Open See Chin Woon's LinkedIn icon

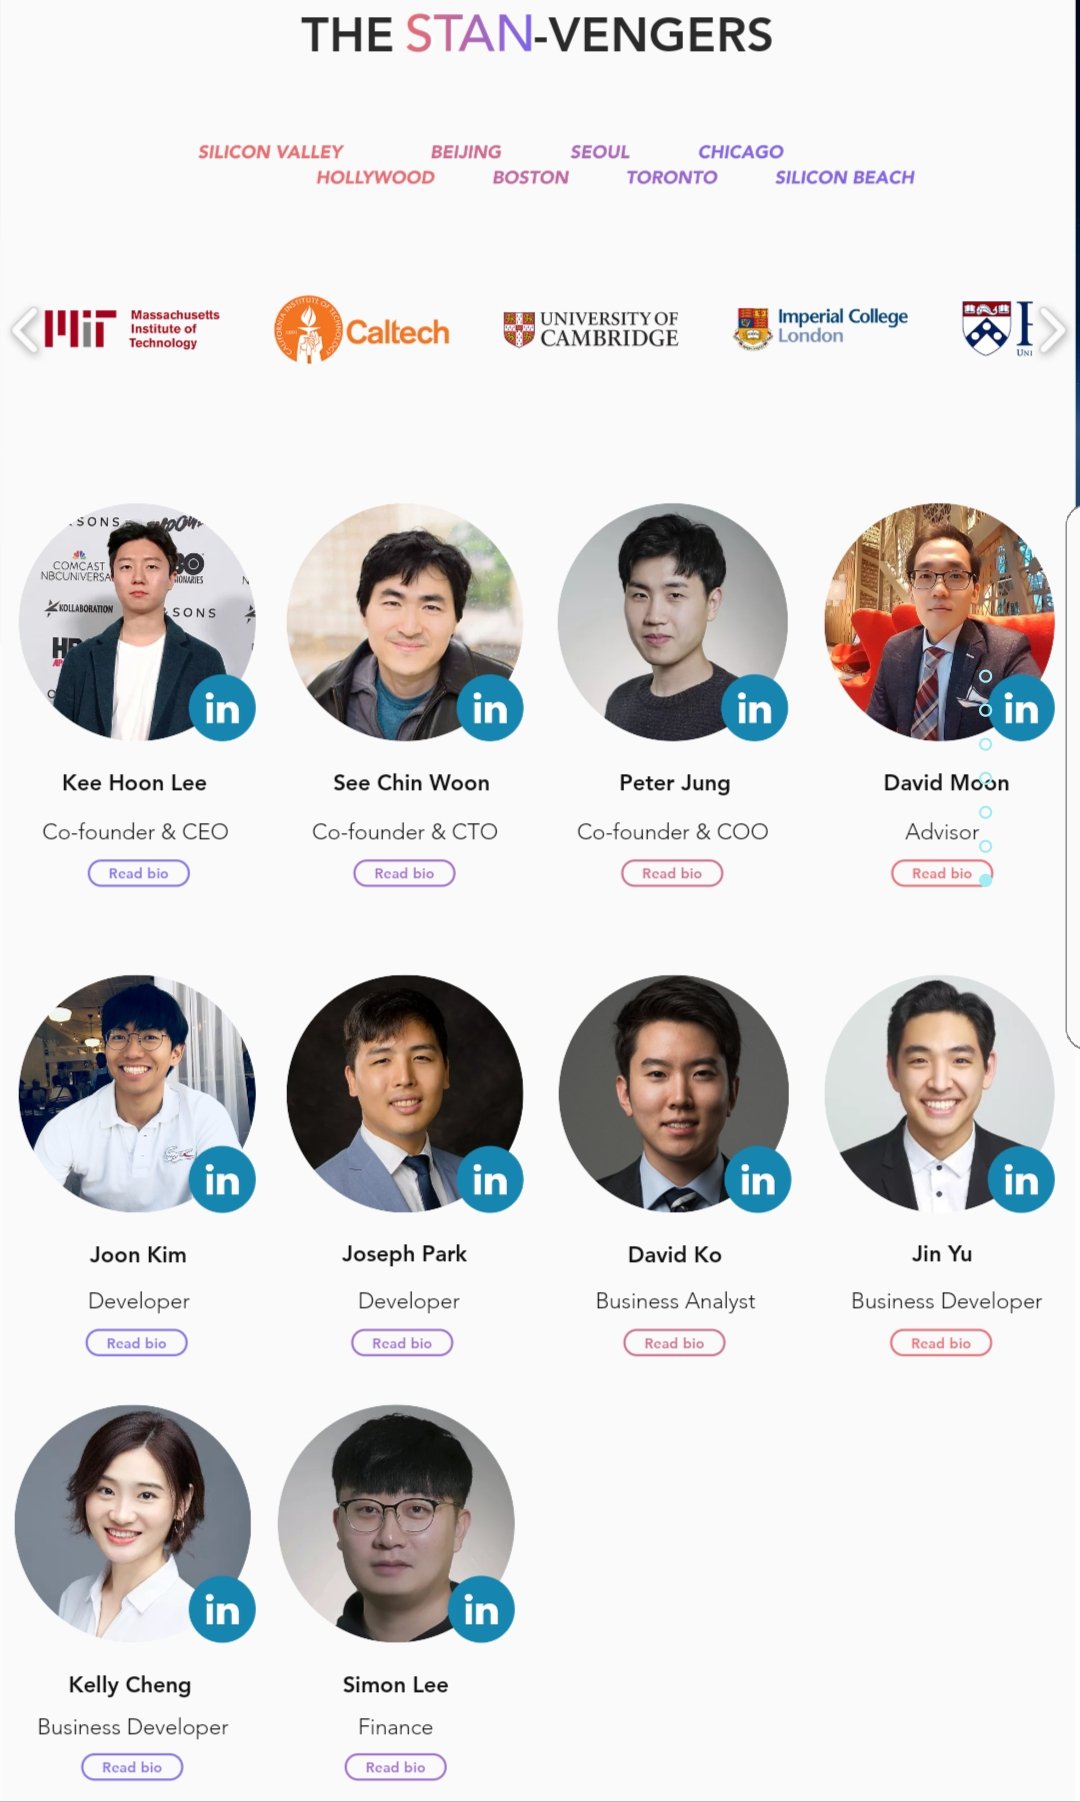(x=490, y=708)
